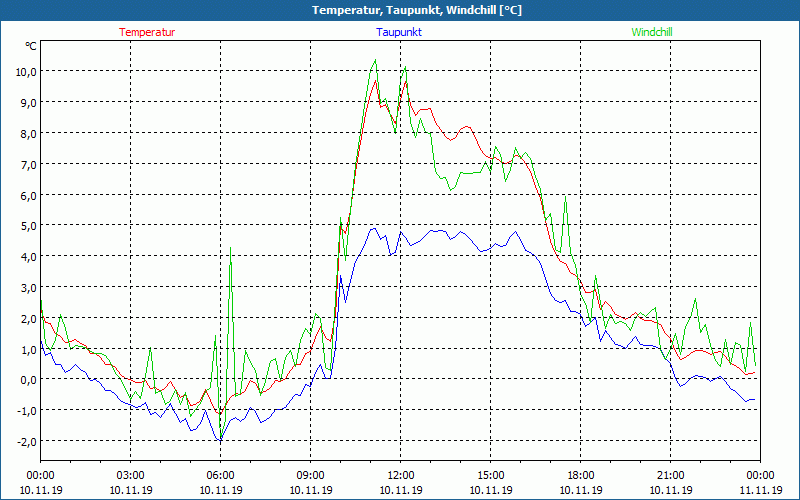Image resolution: width=800 pixels, height=500 pixels.
Task: Click the 7,0 y-axis value label
Action: coord(25,164)
